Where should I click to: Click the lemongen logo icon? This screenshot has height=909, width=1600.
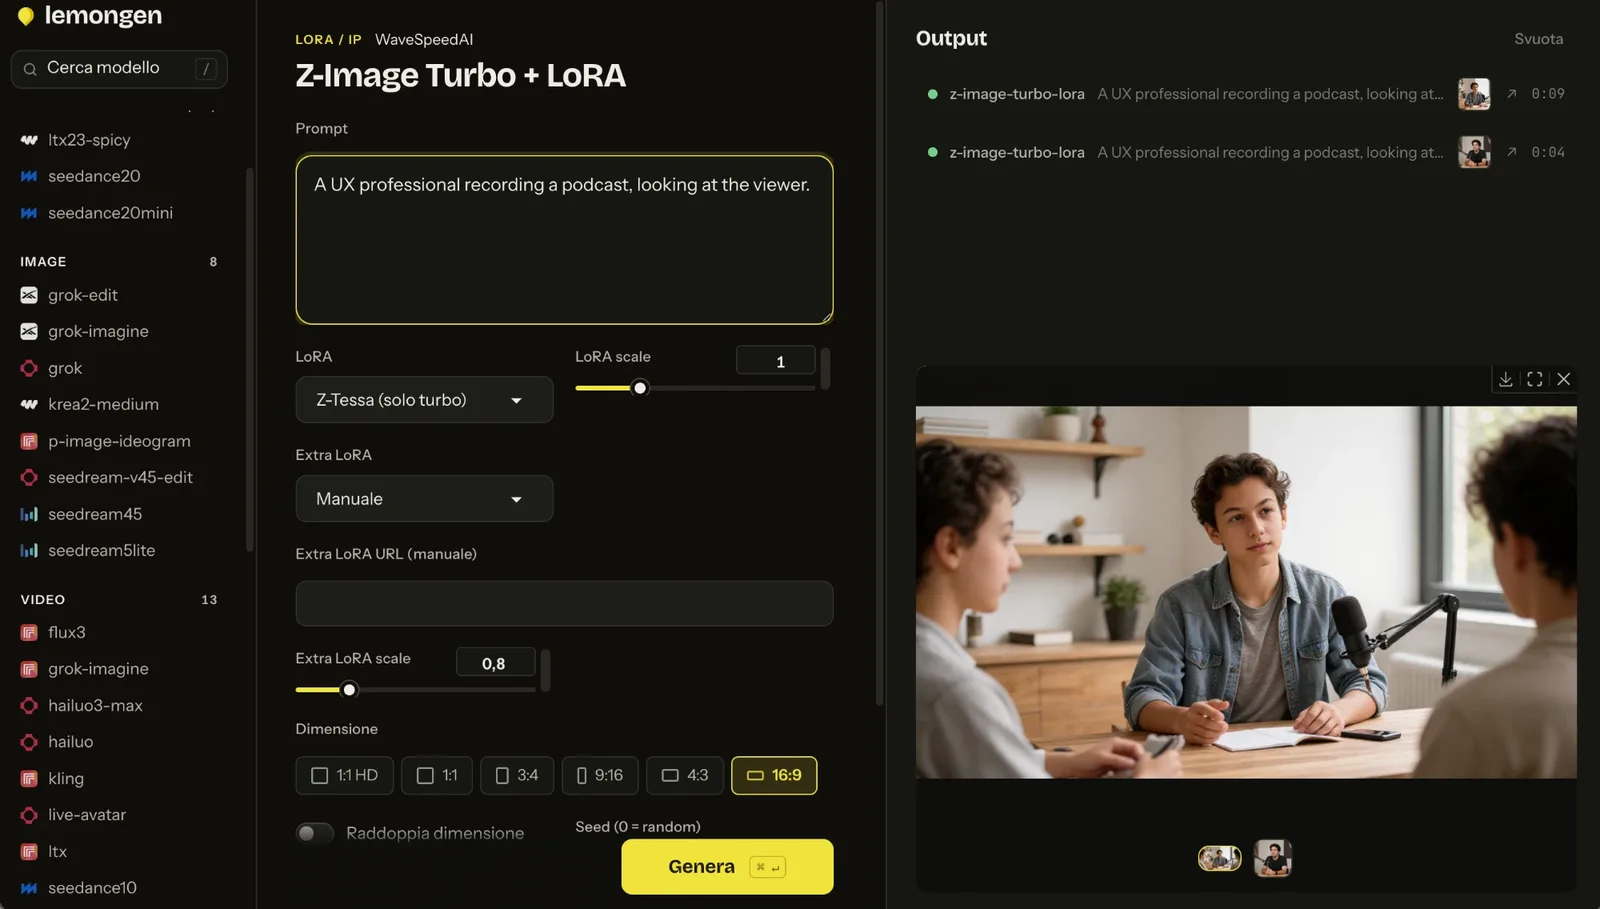pos(26,16)
